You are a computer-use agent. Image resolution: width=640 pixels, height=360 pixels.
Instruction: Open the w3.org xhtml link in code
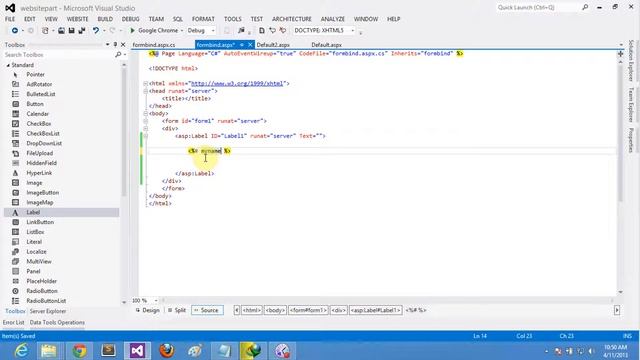[237, 84]
